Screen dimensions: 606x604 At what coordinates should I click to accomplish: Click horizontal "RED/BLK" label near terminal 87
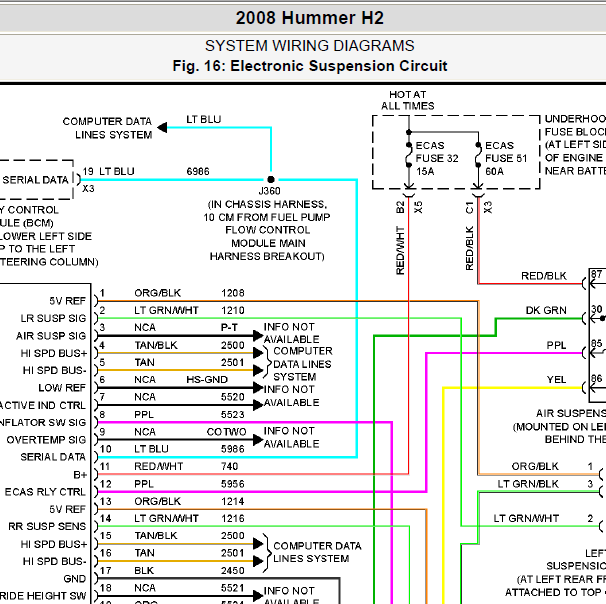[544, 276]
